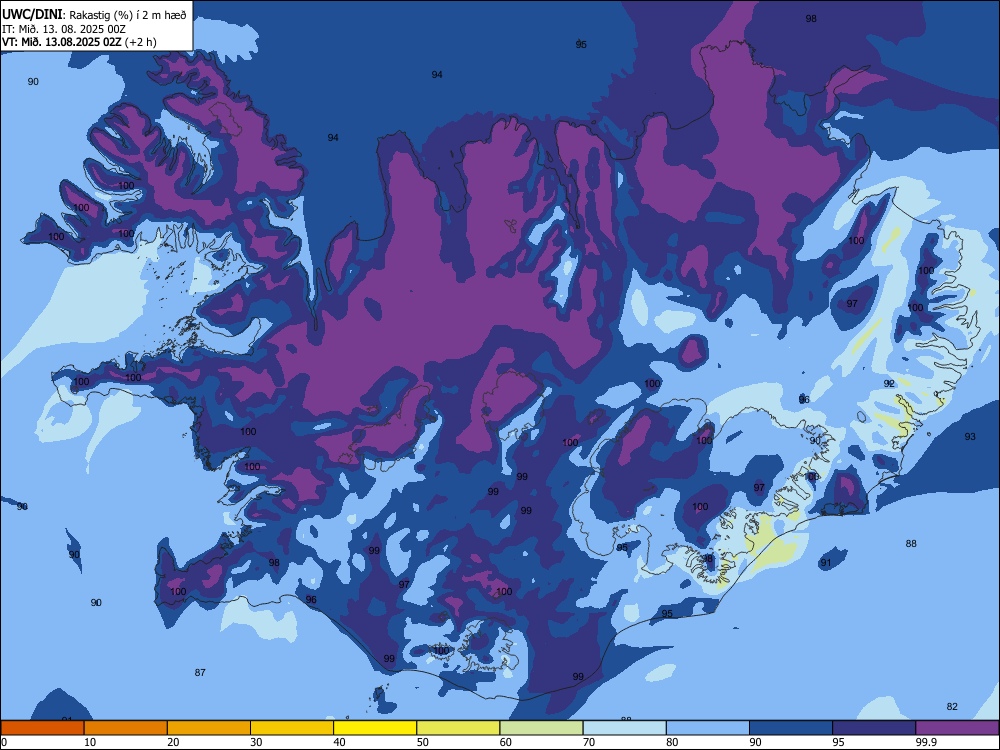Screen dimensions: 1000x750
Task: Click the UWC/DINI Rakastig title text
Action: 94,15
